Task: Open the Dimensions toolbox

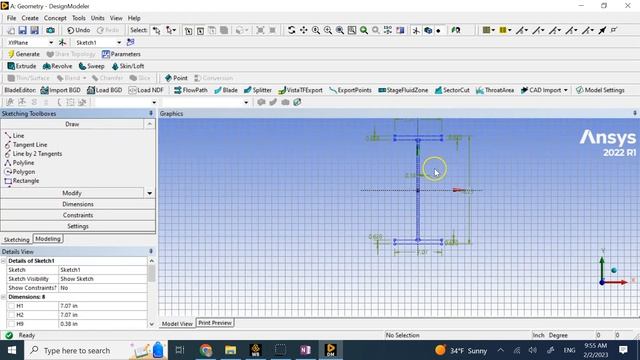Action: point(78,204)
